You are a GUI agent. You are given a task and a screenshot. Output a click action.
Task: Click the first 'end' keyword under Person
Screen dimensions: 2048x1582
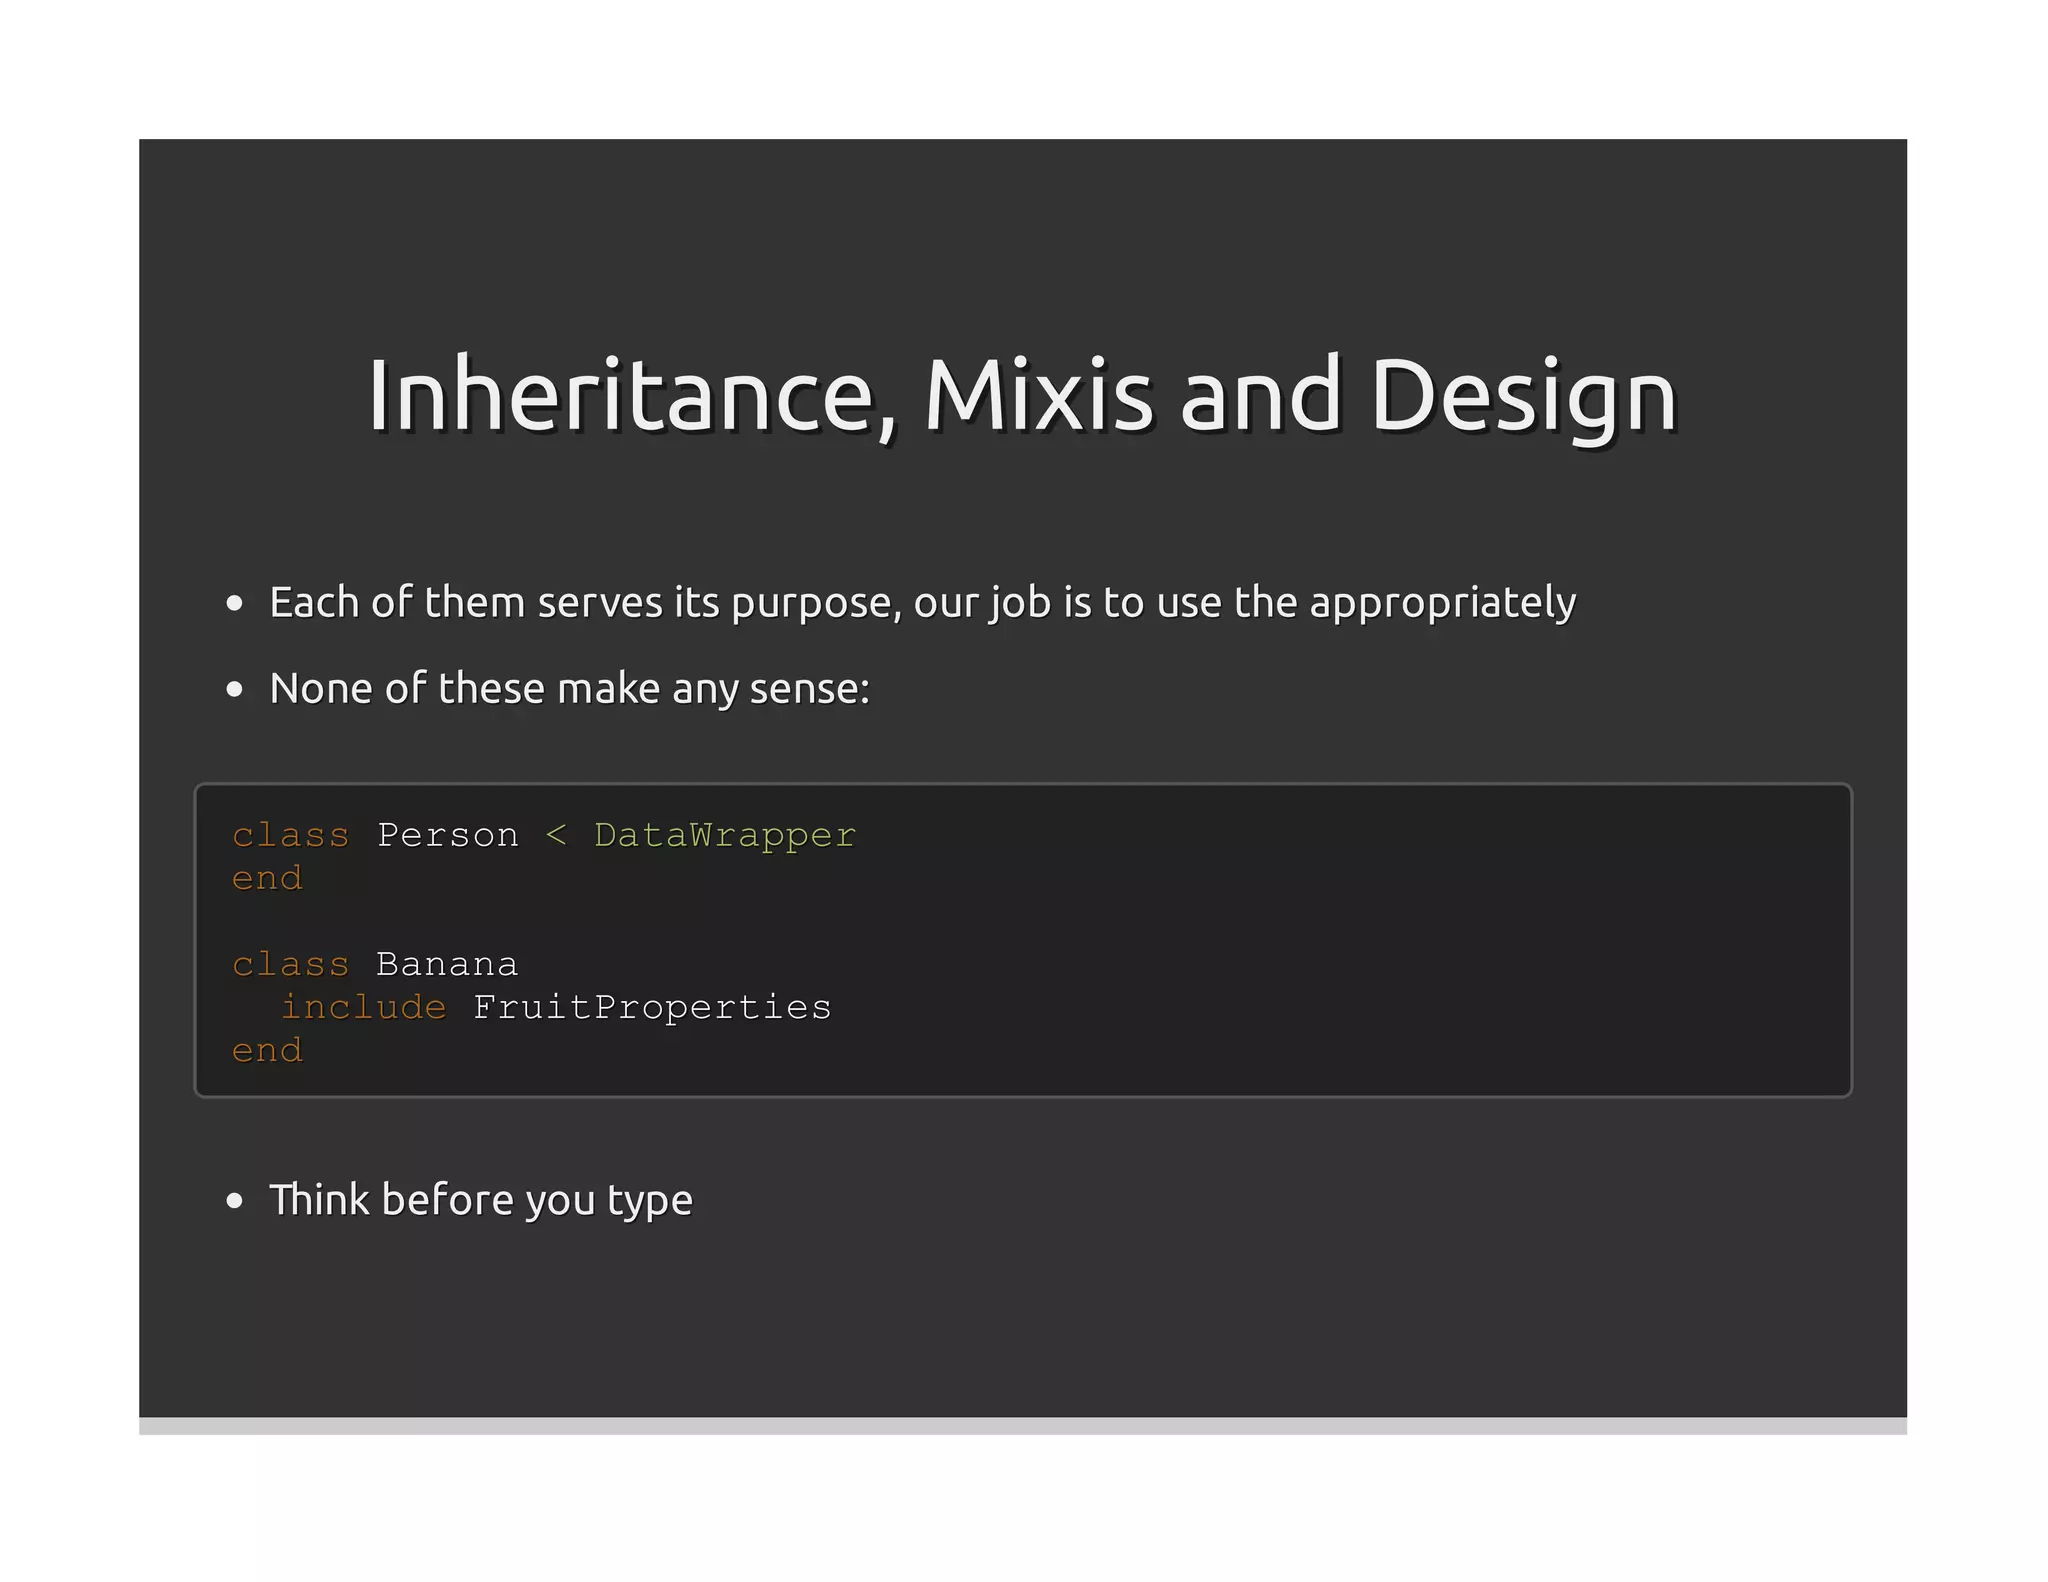pos(267,878)
